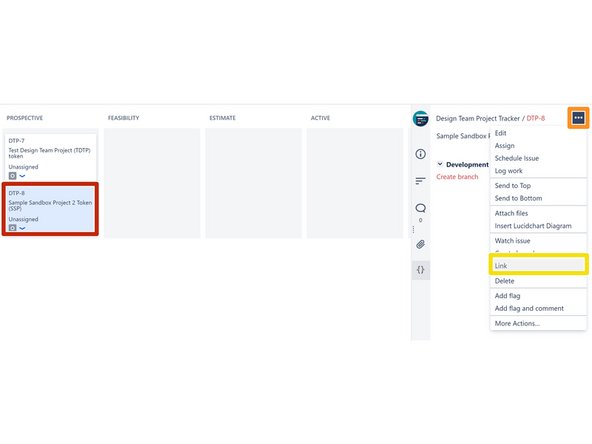Image resolution: width=592 pixels, height=444 pixels.
Task: Click Unassigned on the DTP-8 card
Action: click(23, 219)
